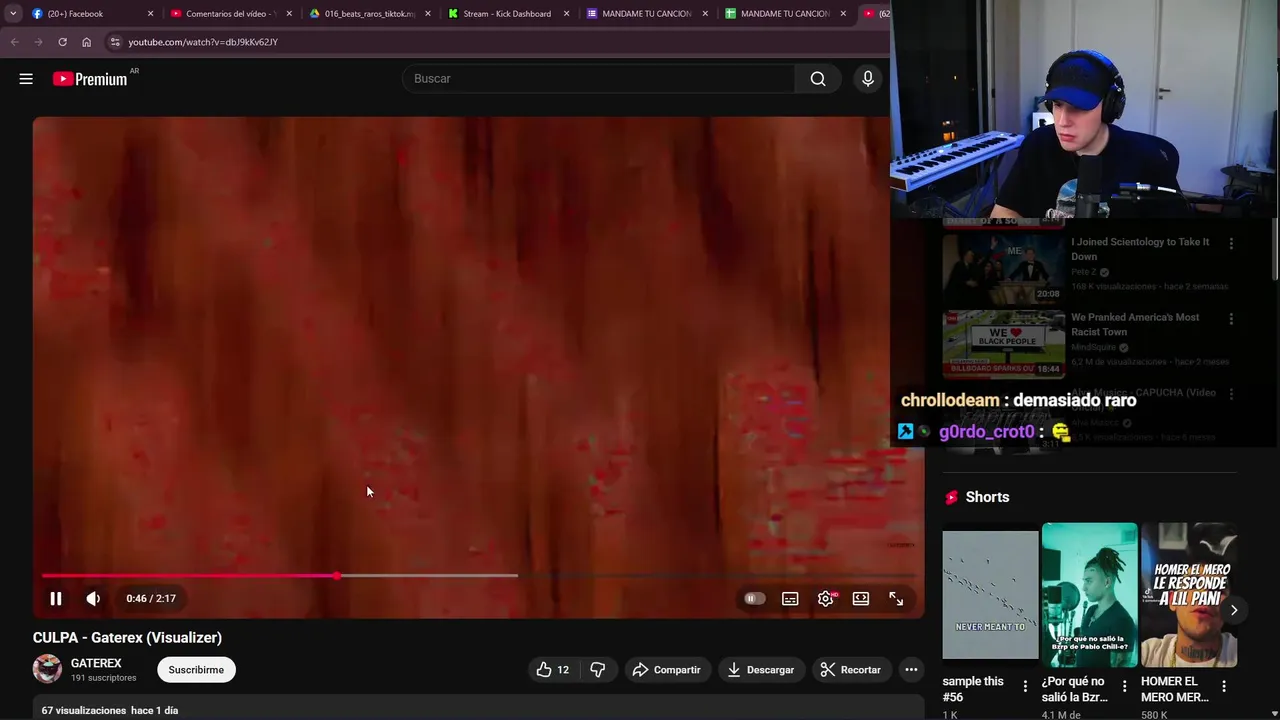The width and height of the screenshot is (1280, 720).
Task: Subscribe with Suscribirme button
Action: (x=196, y=670)
